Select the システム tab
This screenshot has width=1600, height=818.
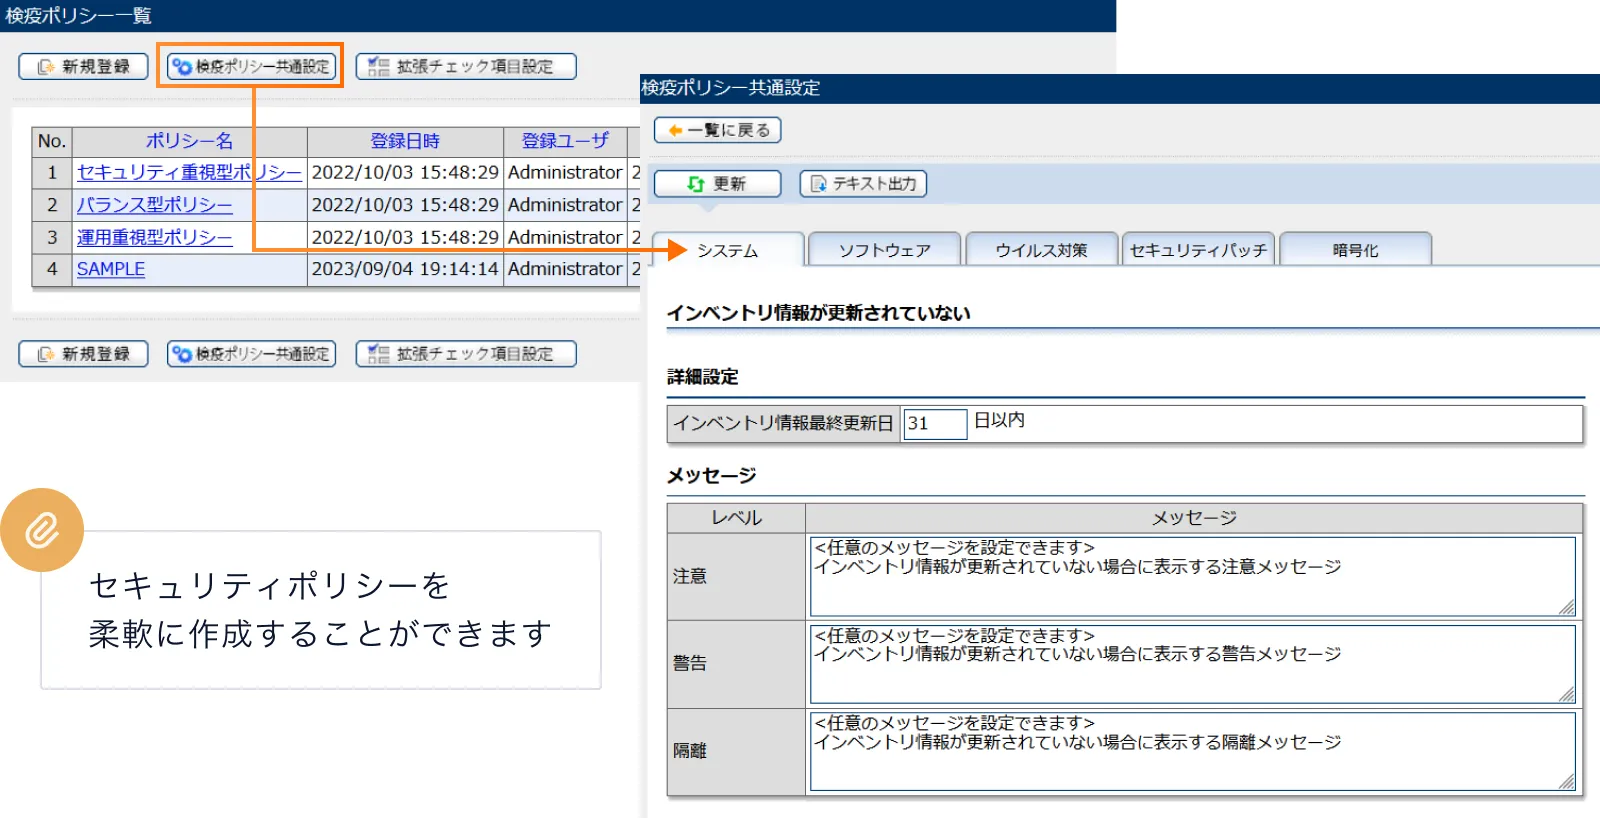727,250
